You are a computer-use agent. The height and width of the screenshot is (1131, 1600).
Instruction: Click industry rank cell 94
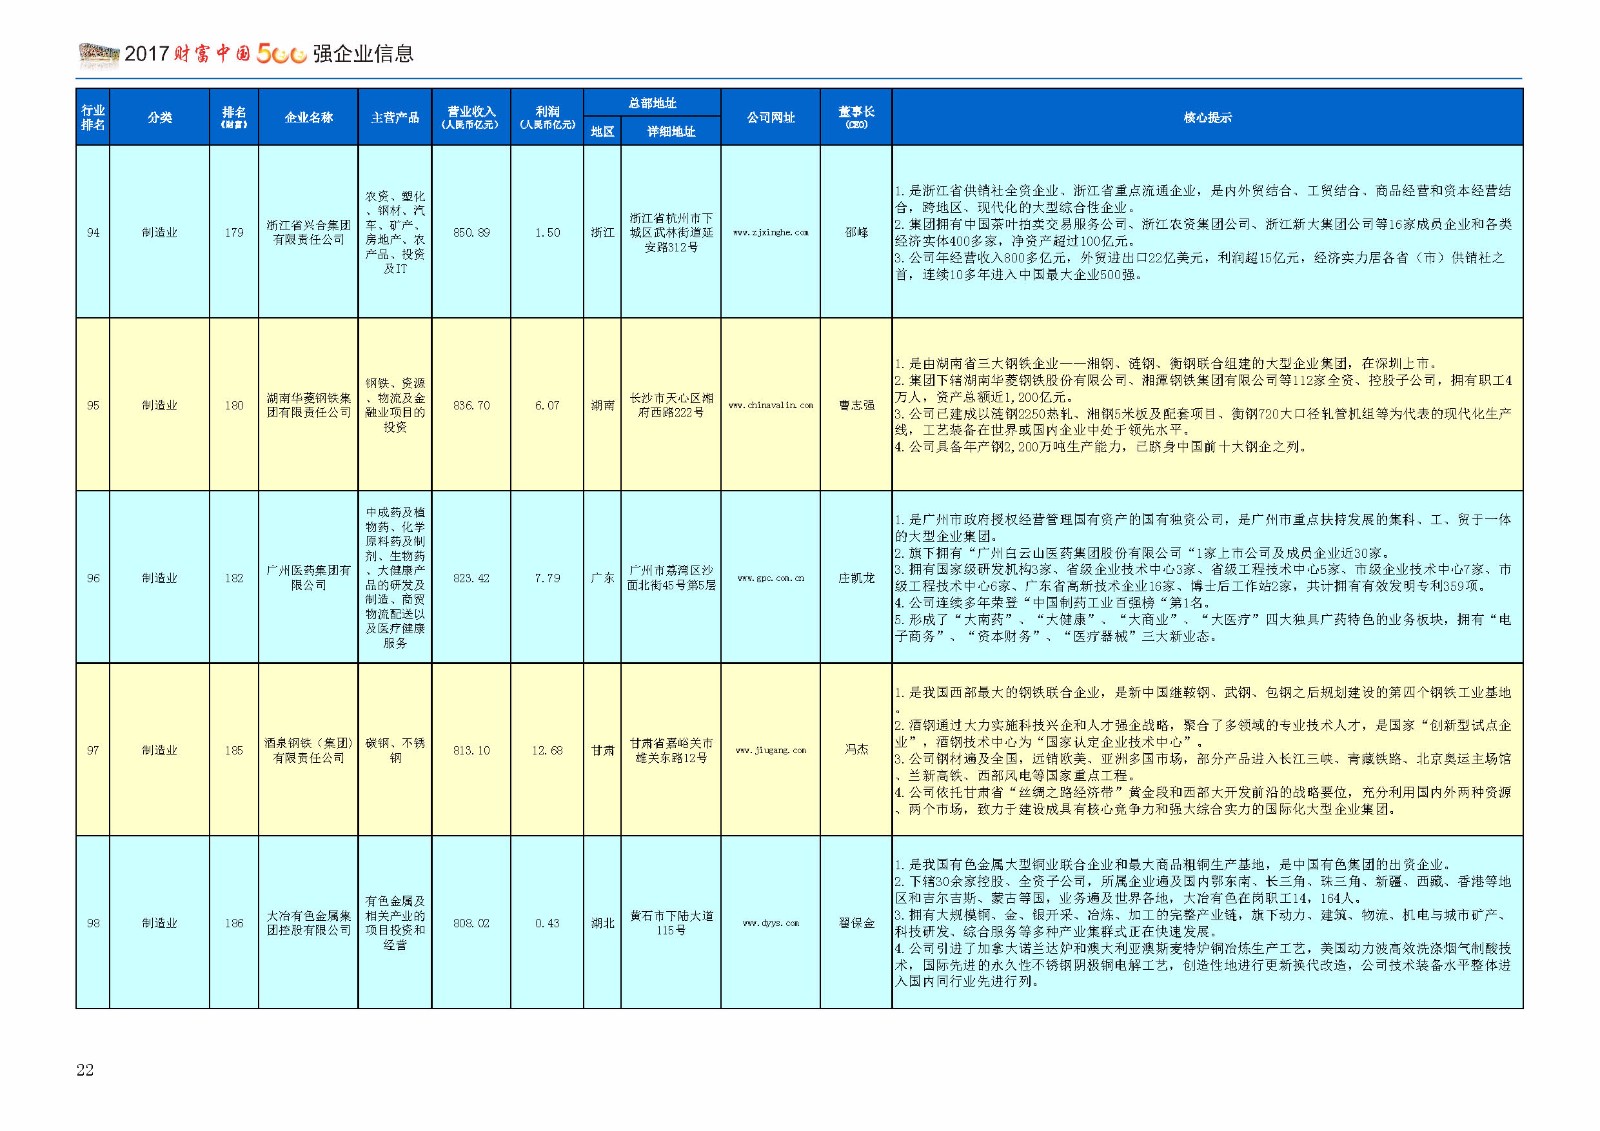pos(93,232)
